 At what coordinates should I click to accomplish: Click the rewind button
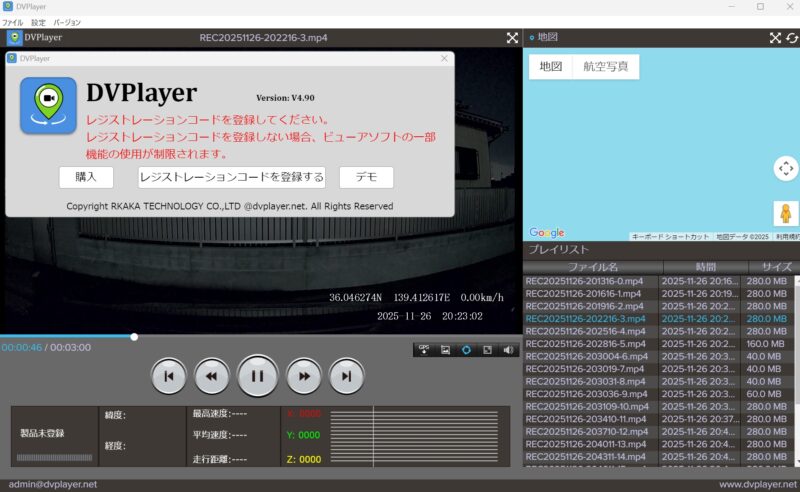pos(212,376)
